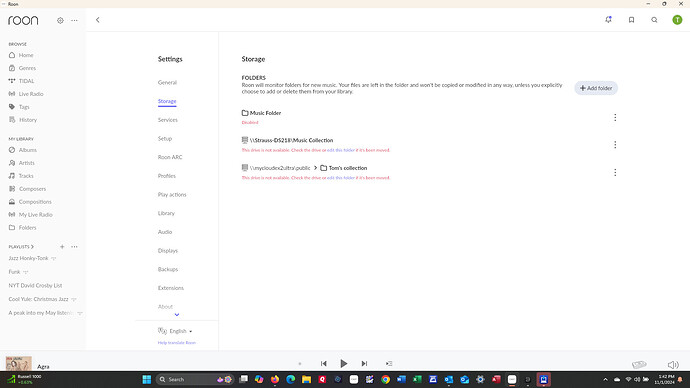Open options menu for Tom's collection folder

pyautogui.click(x=615, y=172)
